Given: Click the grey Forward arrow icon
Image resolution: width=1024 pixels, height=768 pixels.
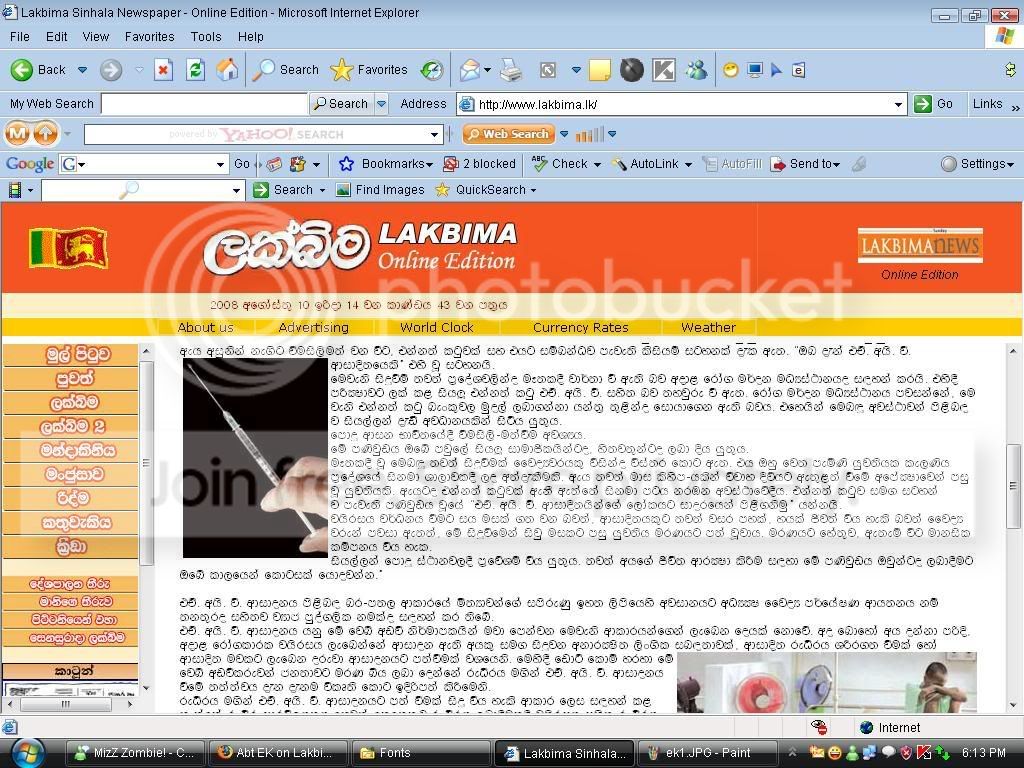Looking at the screenshot, I should click(111, 70).
